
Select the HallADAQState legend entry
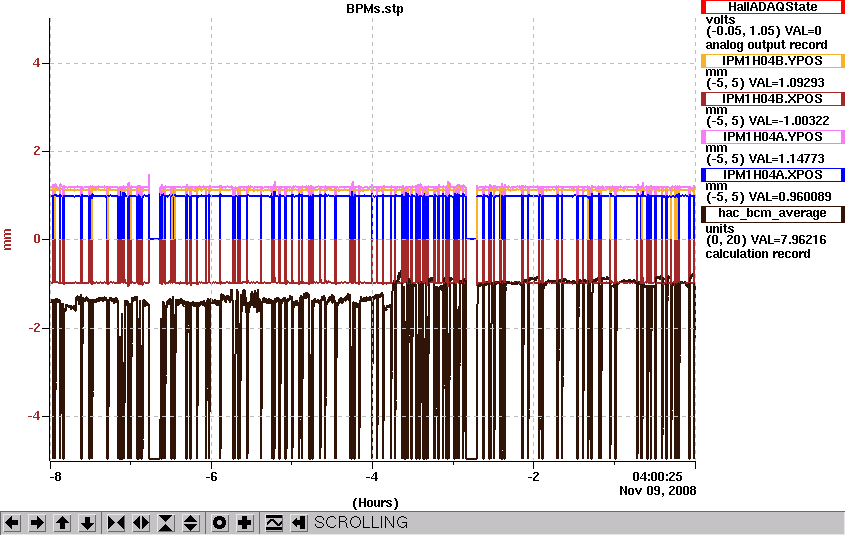[x=772, y=7]
